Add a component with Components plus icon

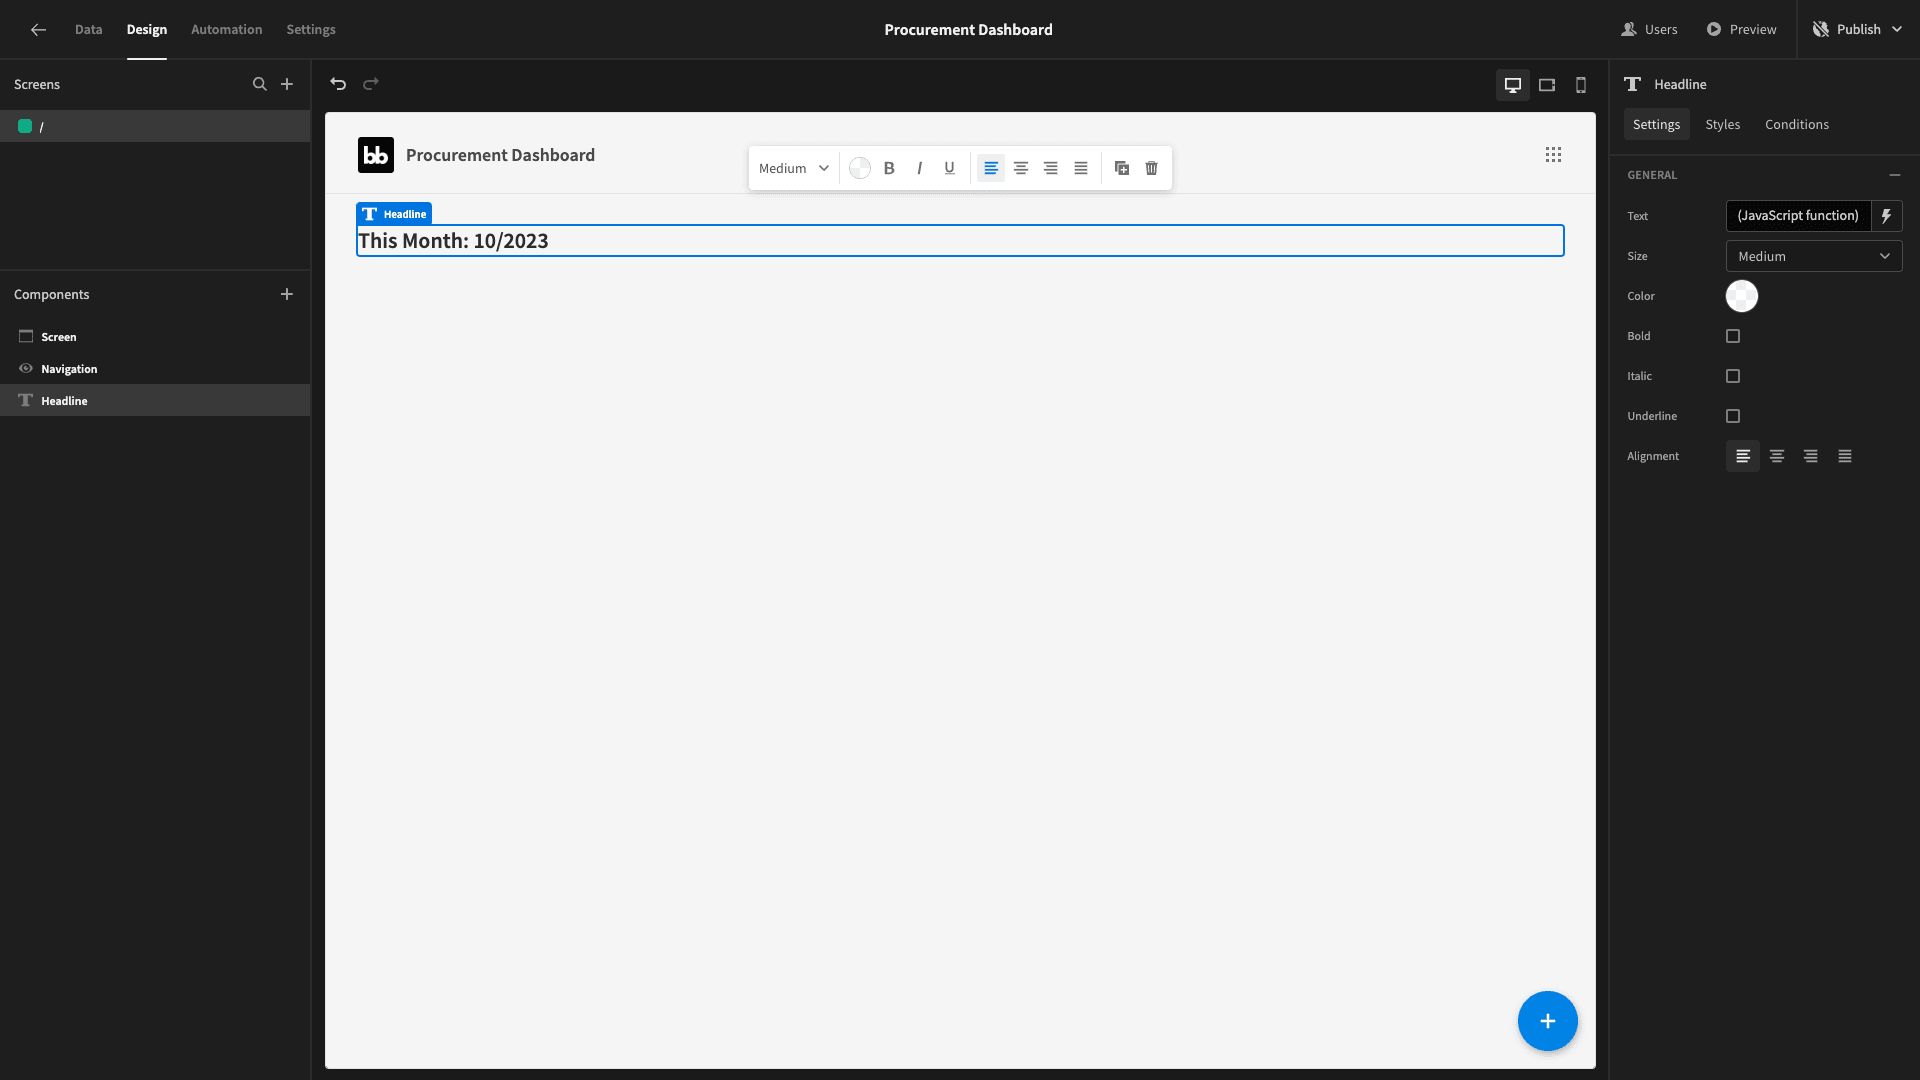[x=287, y=294]
